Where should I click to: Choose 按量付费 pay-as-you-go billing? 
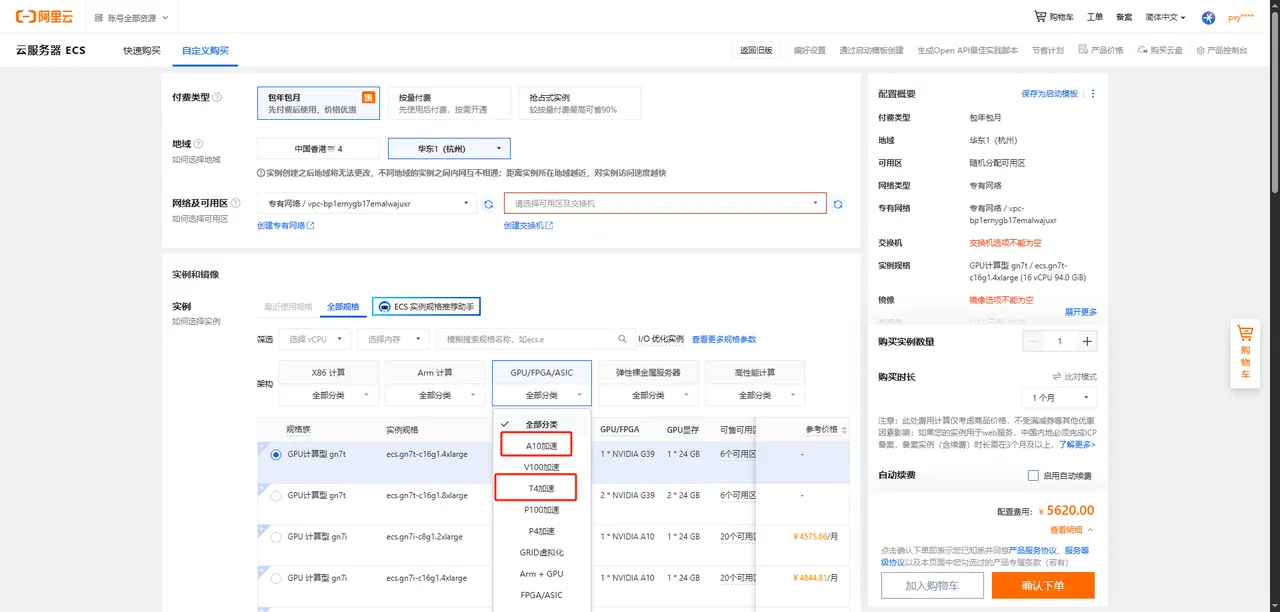click(448, 102)
